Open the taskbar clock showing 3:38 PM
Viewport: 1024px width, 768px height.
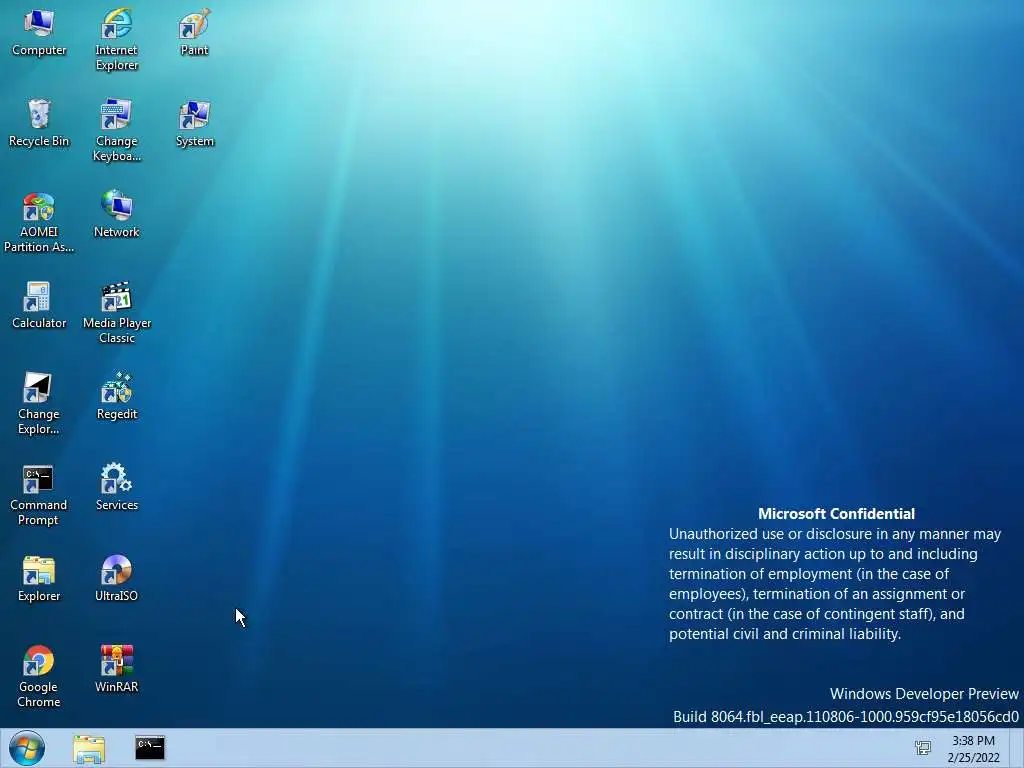coord(973,749)
